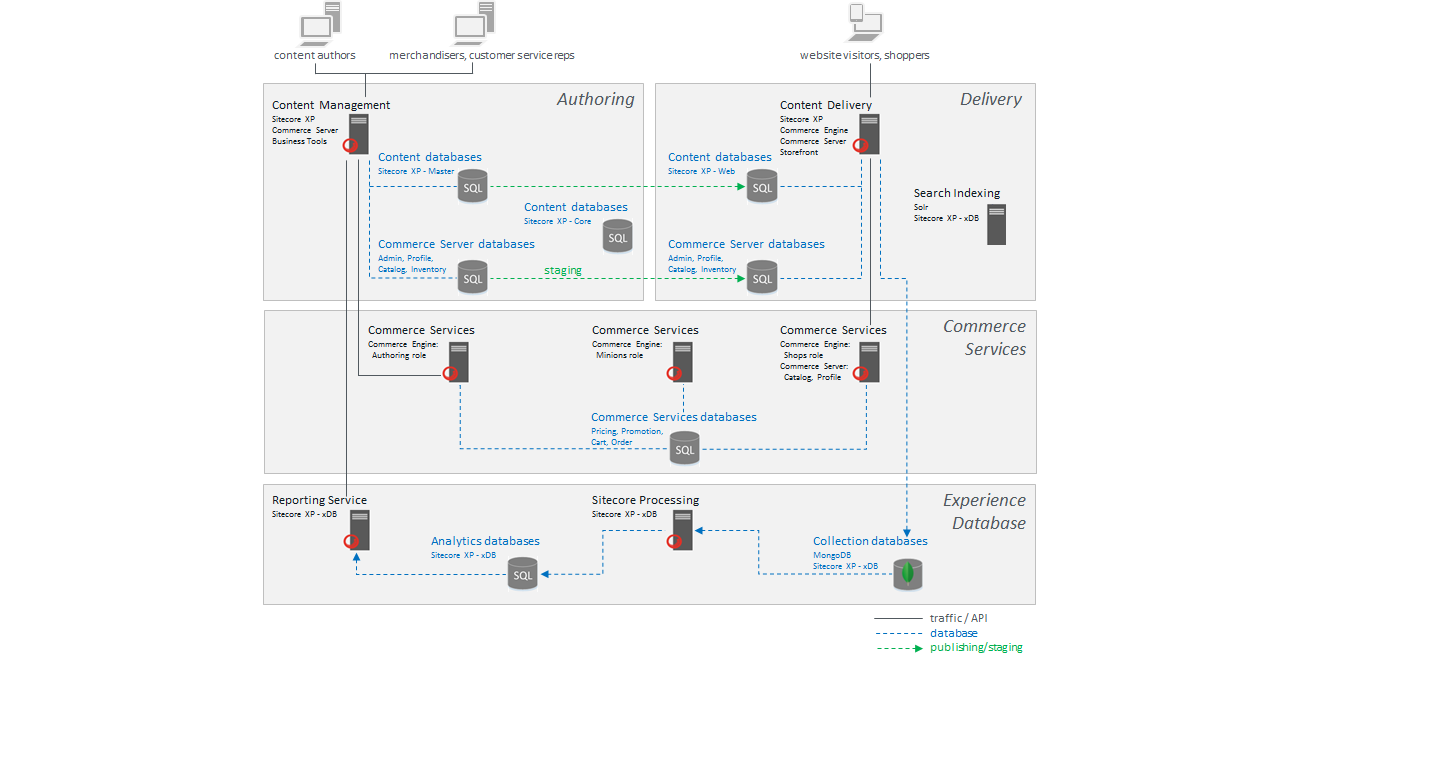Click the green 'staging' arrow label
Image resolution: width=1453 pixels, height=783 pixels.
click(x=563, y=270)
